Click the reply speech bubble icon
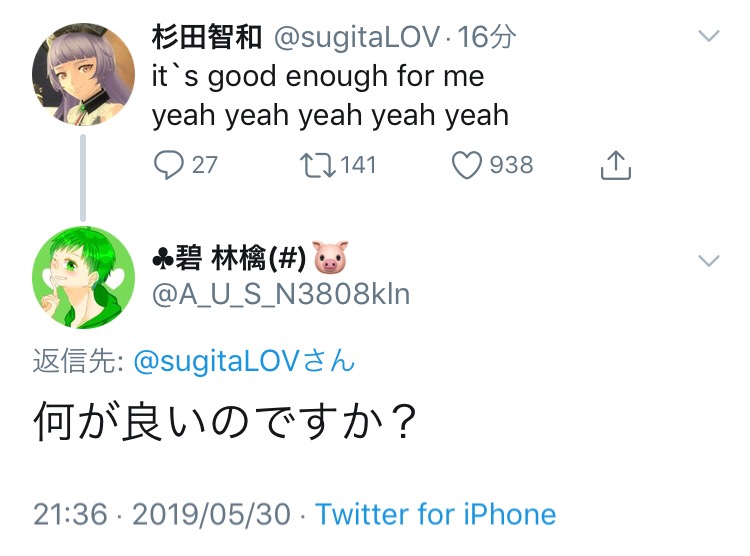750x556 pixels. click(168, 164)
